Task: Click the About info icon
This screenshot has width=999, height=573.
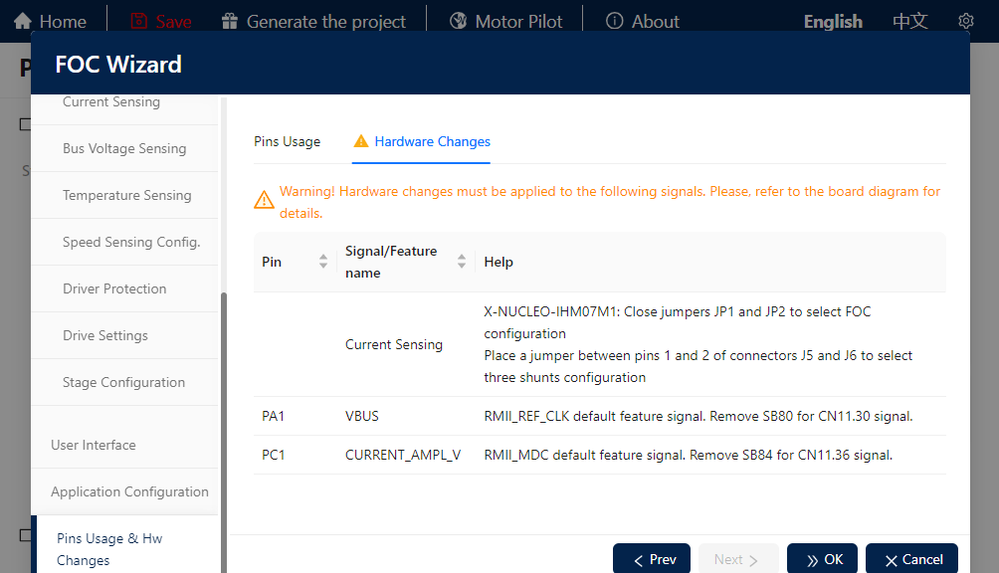Action: (x=614, y=21)
